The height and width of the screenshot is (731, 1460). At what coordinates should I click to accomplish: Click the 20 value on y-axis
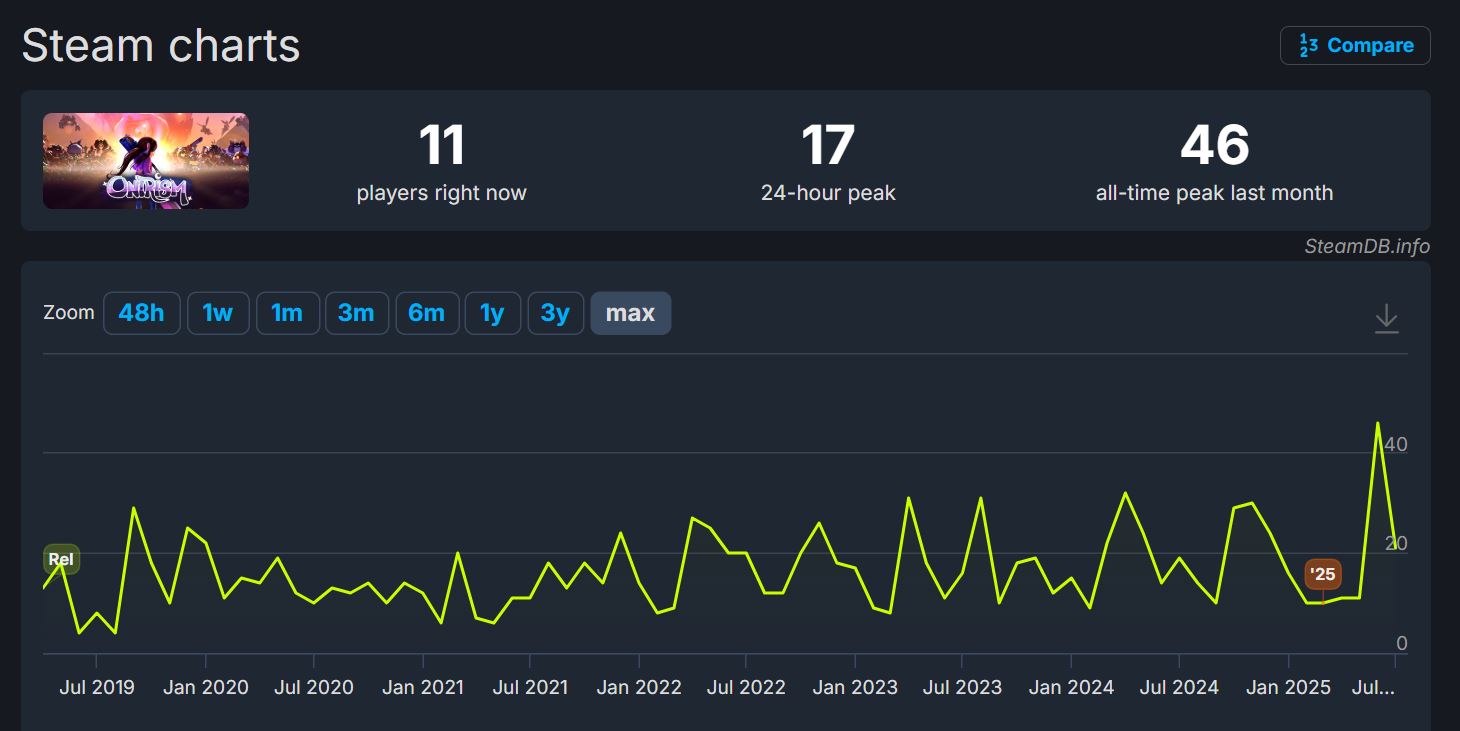[x=1395, y=543]
